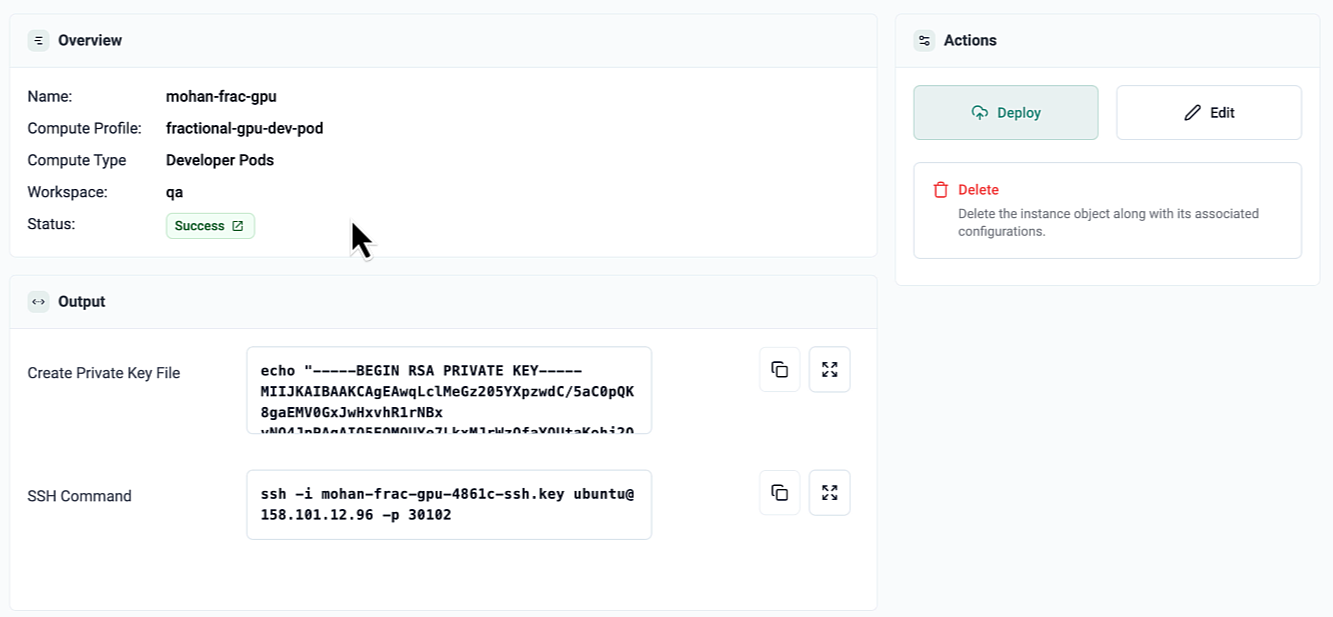Select the SSH Command text field
The height and width of the screenshot is (617, 1333).
(448, 504)
